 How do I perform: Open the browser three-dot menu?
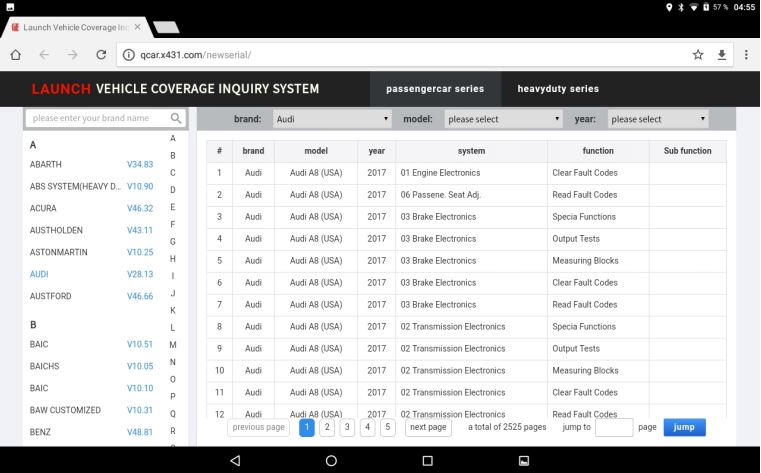pyautogui.click(x=746, y=55)
